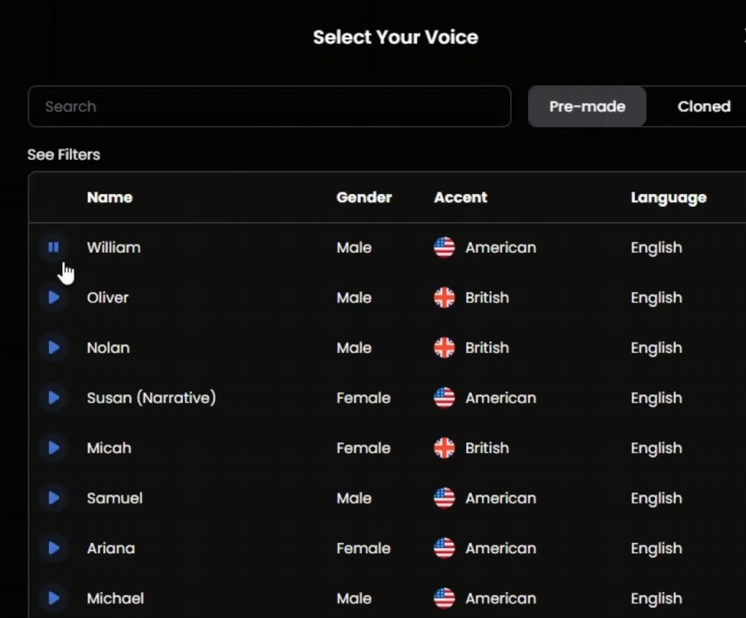This screenshot has height=618, width=746.
Task: Click the British flag icon in Nolan's row
Action: (x=444, y=348)
